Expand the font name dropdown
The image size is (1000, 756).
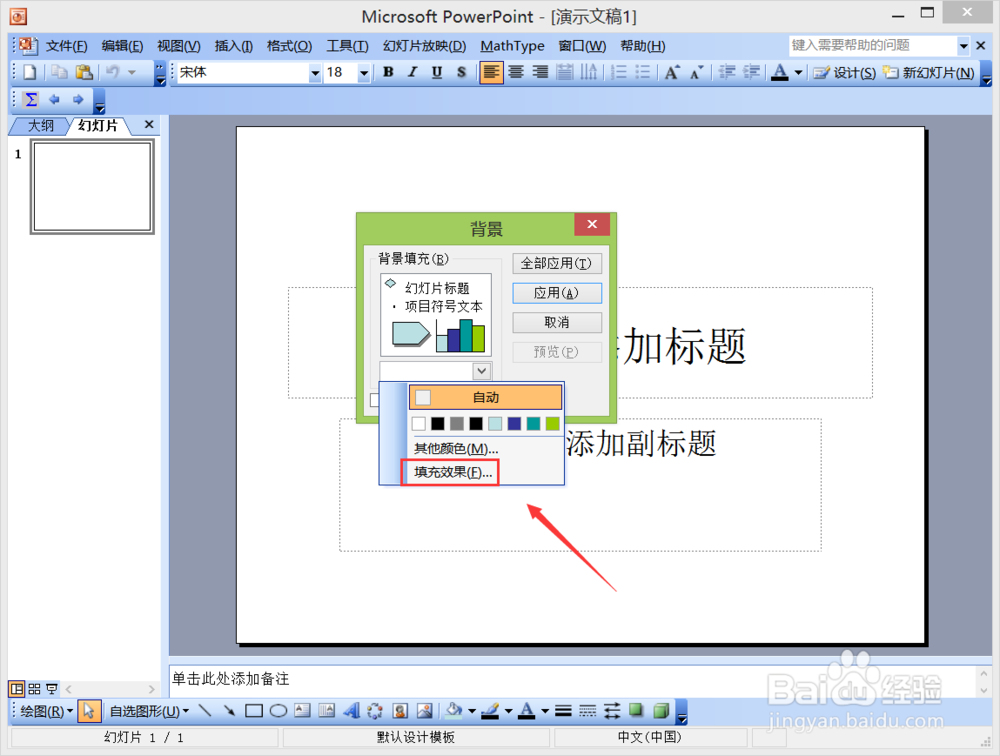tap(314, 73)
